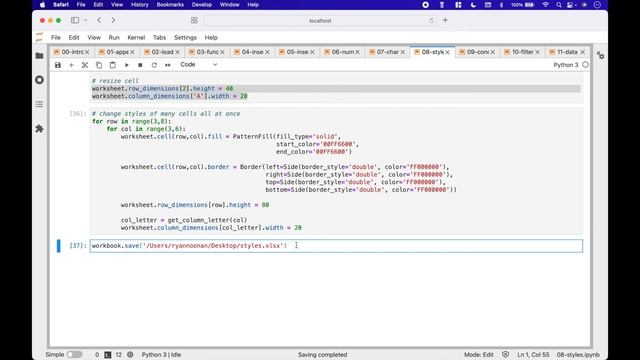
Task: Open the table of contents sidebar icon
Action: point(40,104)
